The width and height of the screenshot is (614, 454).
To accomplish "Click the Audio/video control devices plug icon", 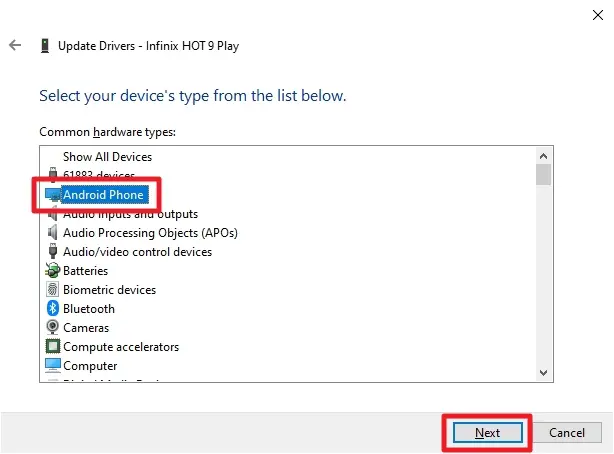I will point(52,251).
